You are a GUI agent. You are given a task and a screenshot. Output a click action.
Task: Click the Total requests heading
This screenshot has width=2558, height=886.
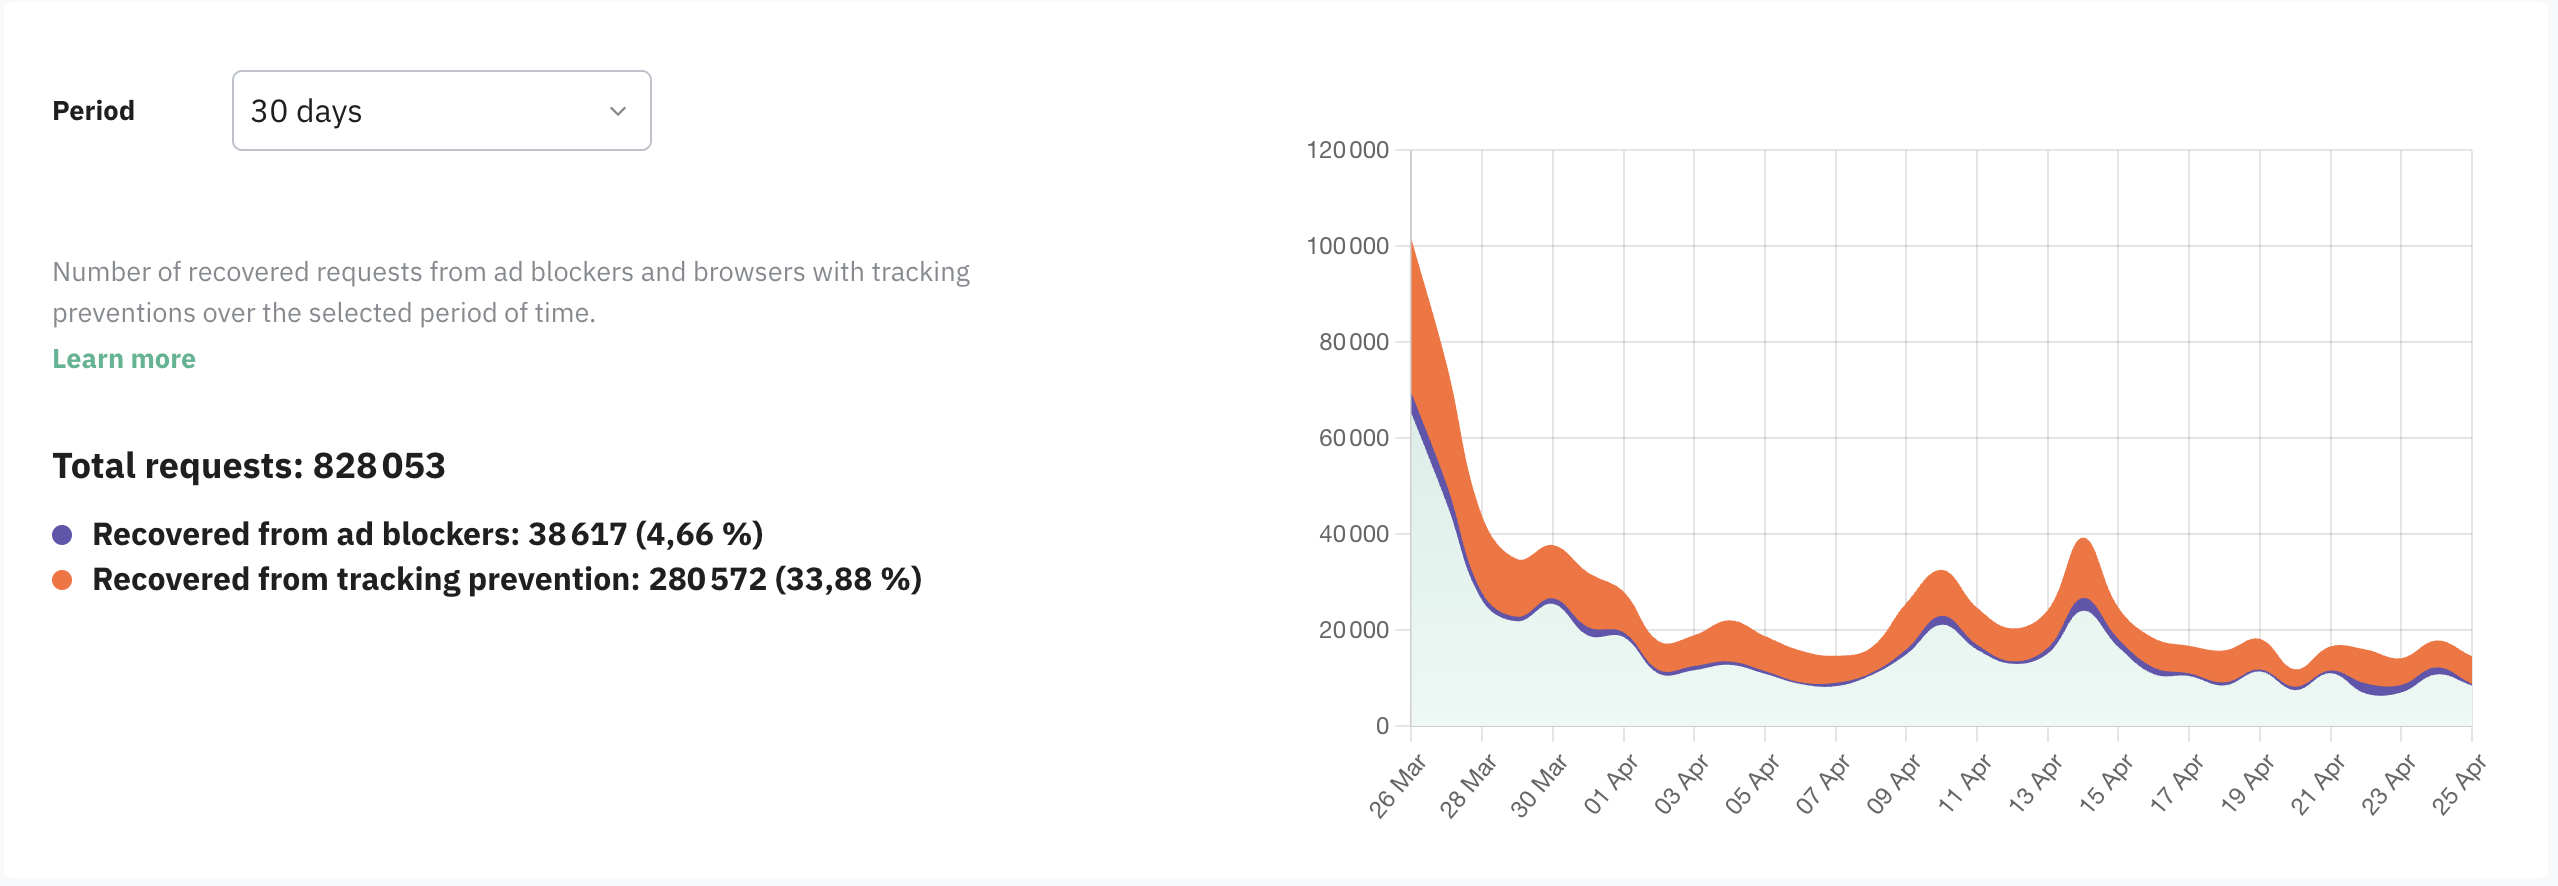[248, 466]
